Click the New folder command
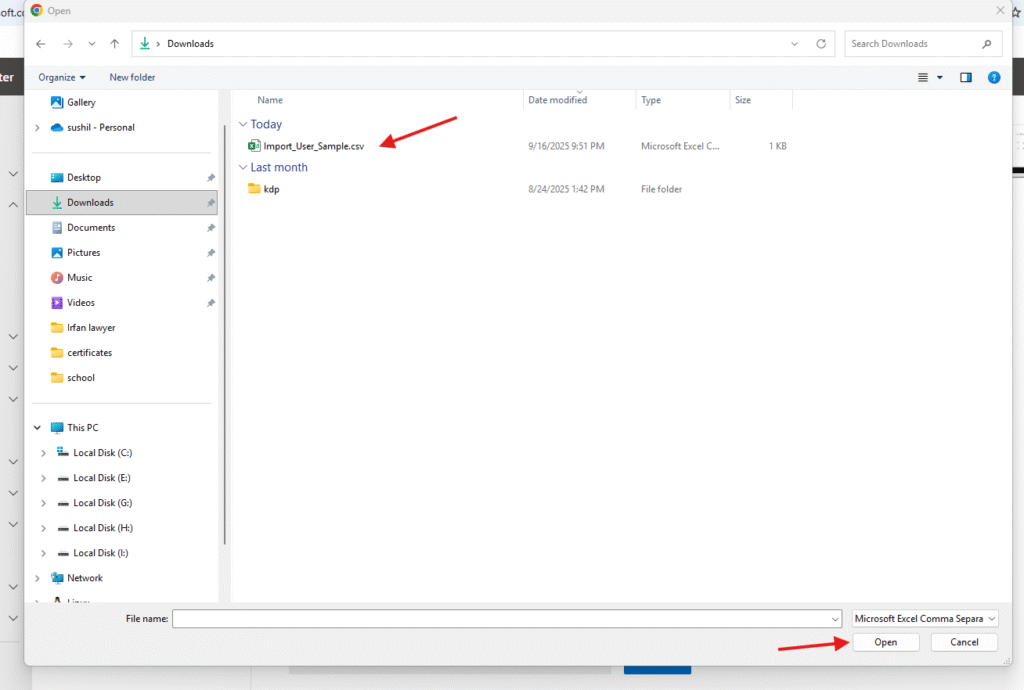The image size is (1024, 690). pyautogui.click(x=132, y=77)
